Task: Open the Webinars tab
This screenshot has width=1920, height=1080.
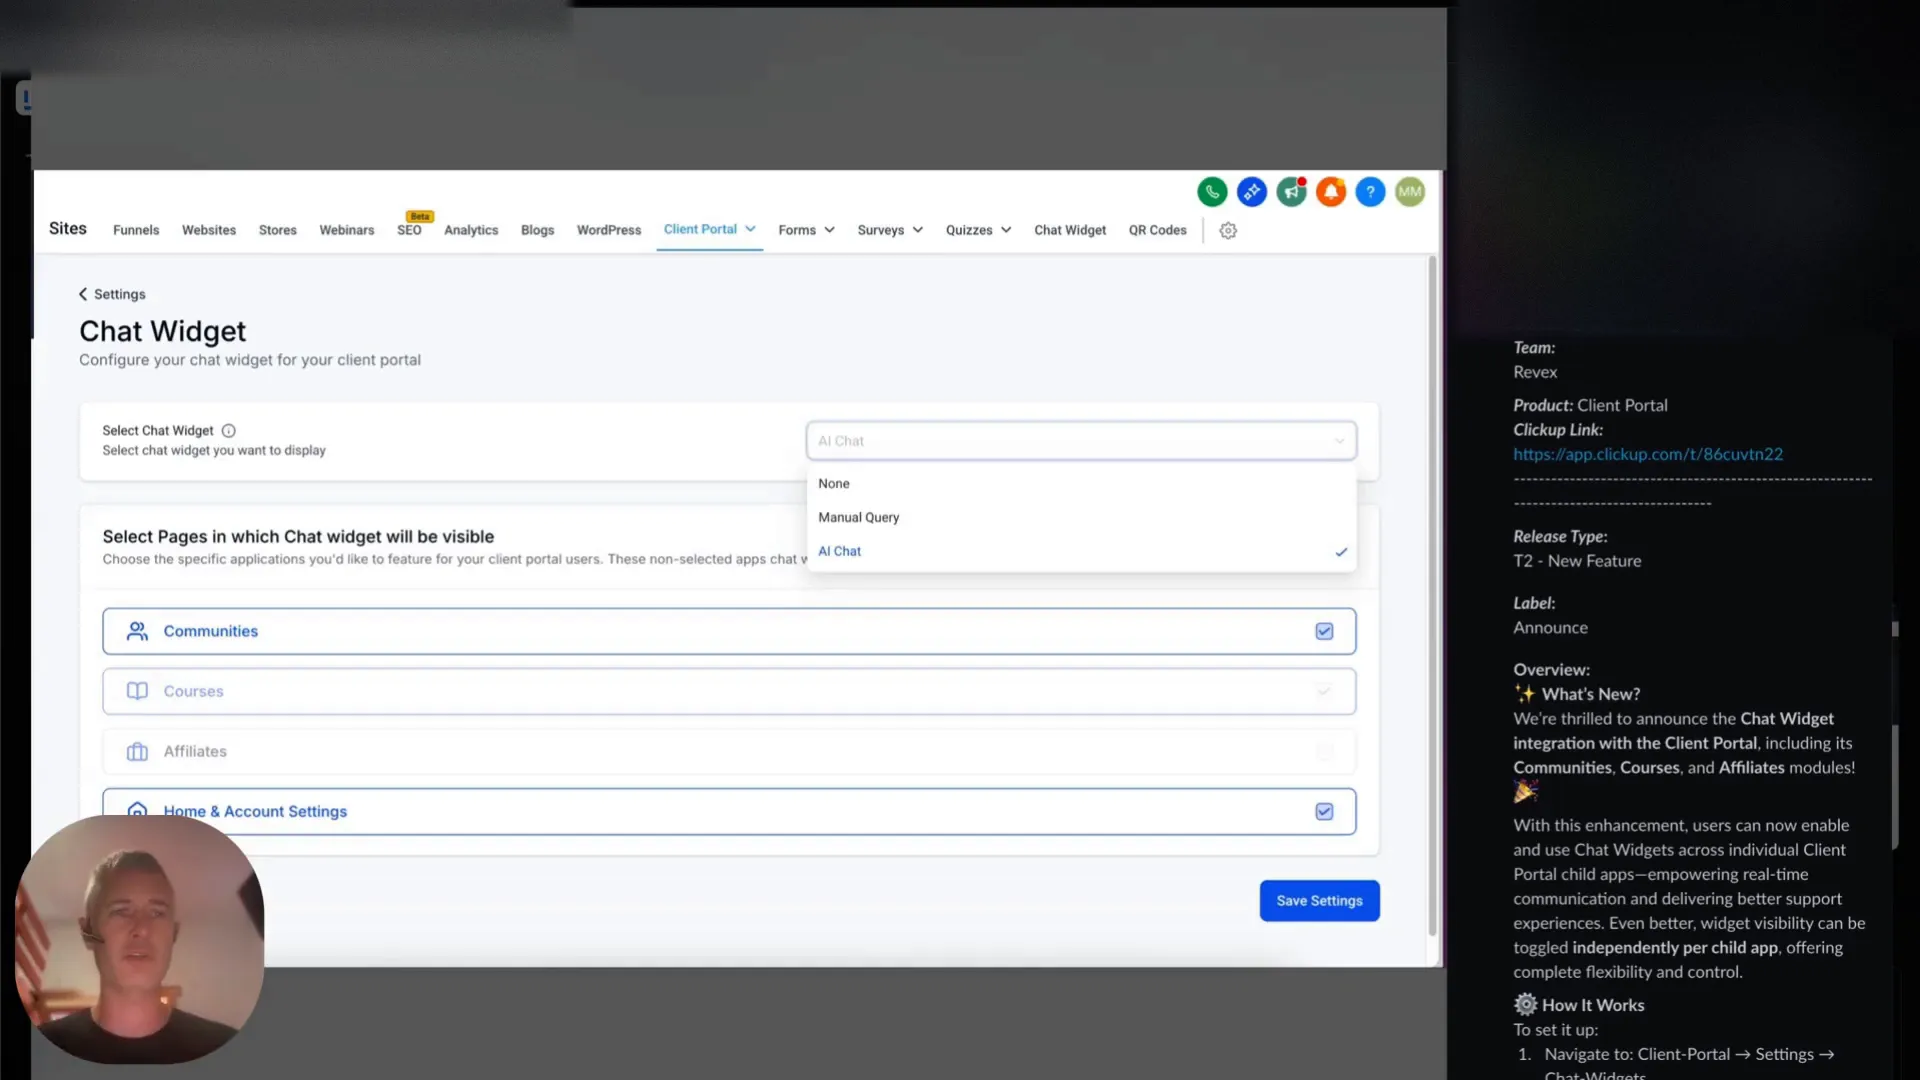Action: 347,230
